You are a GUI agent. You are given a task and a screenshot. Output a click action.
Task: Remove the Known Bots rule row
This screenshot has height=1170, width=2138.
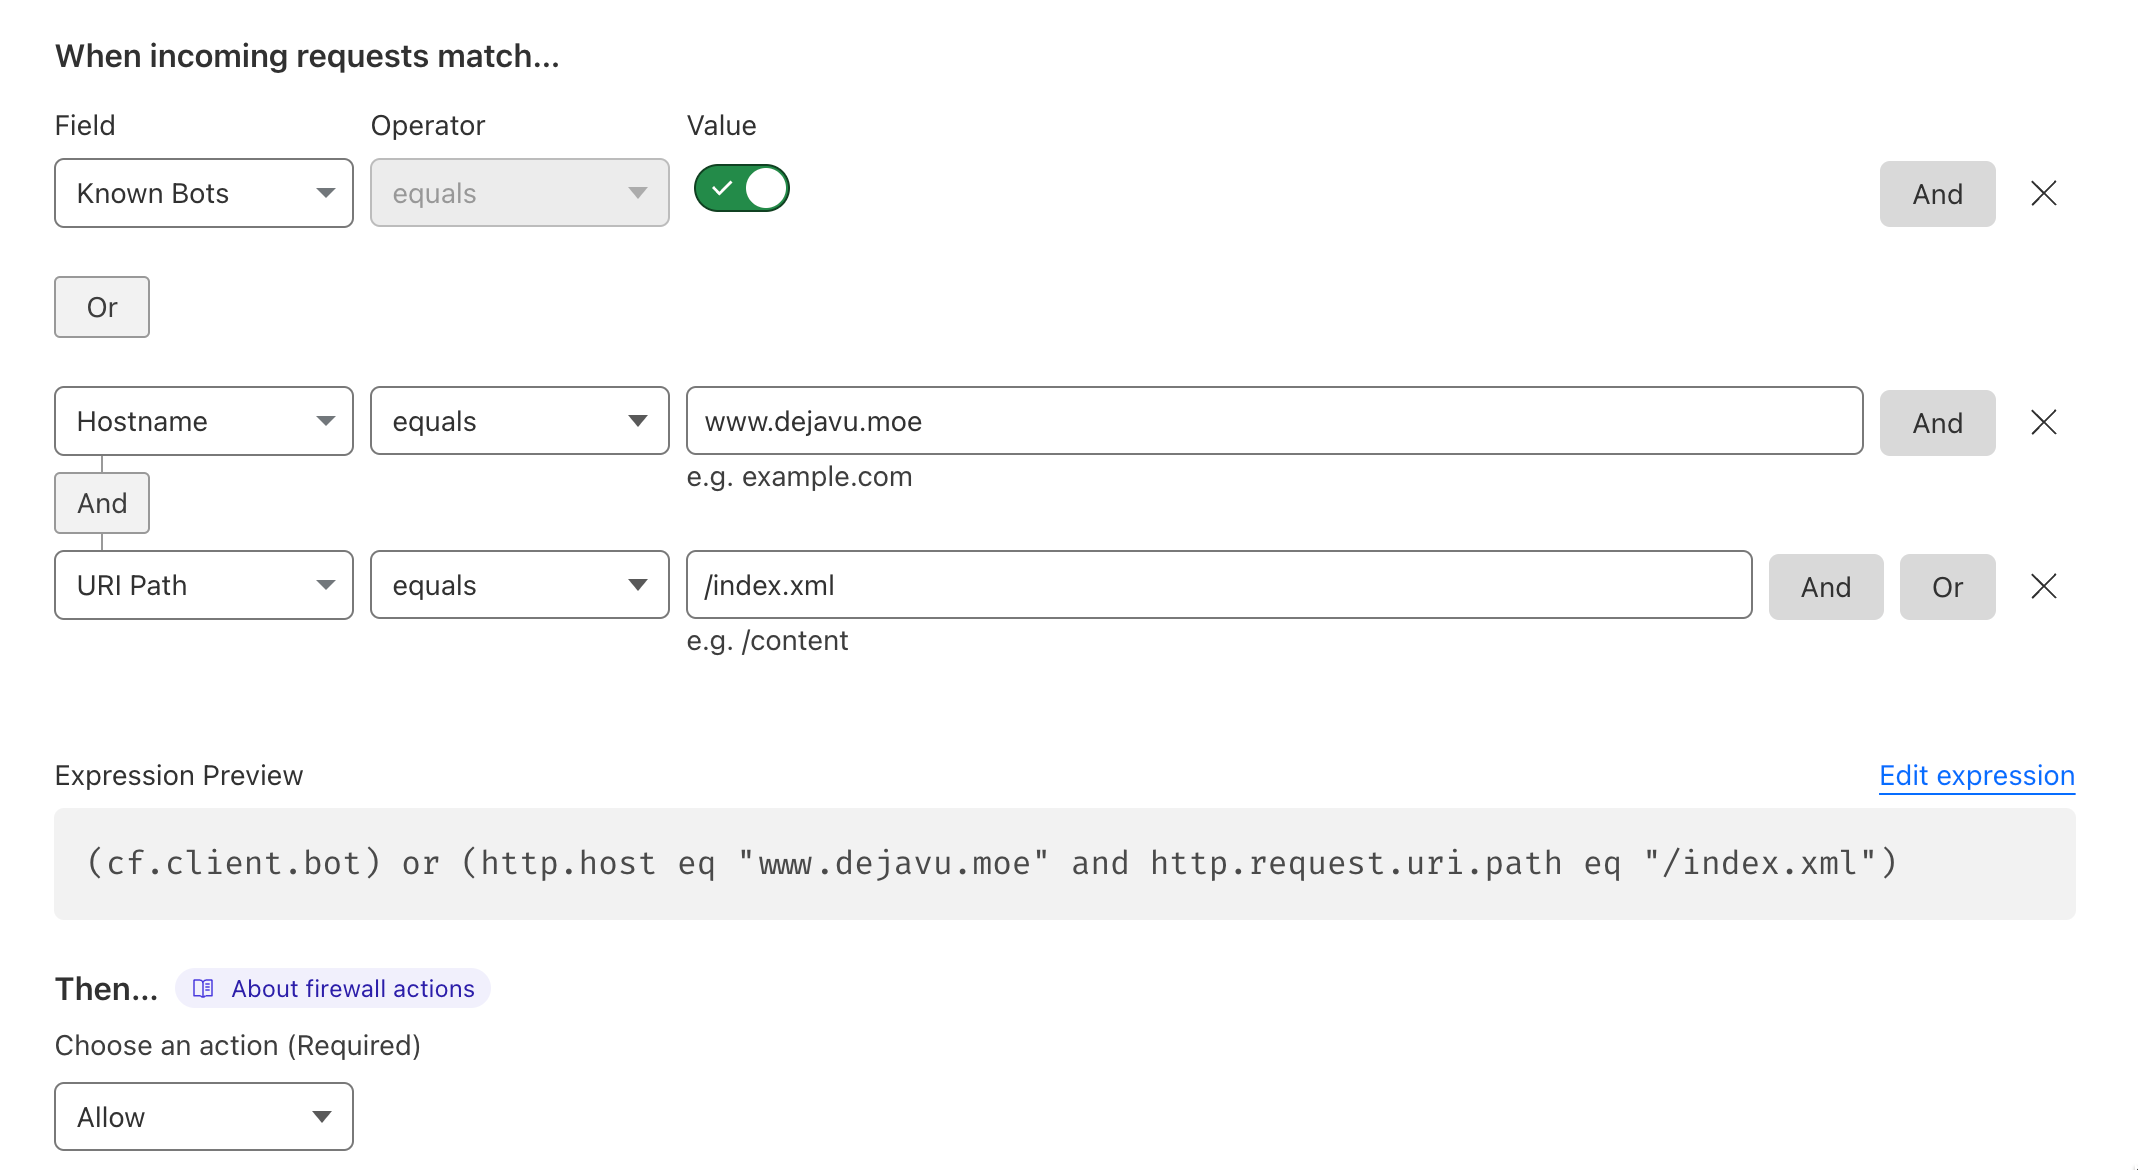point(2043,193)
